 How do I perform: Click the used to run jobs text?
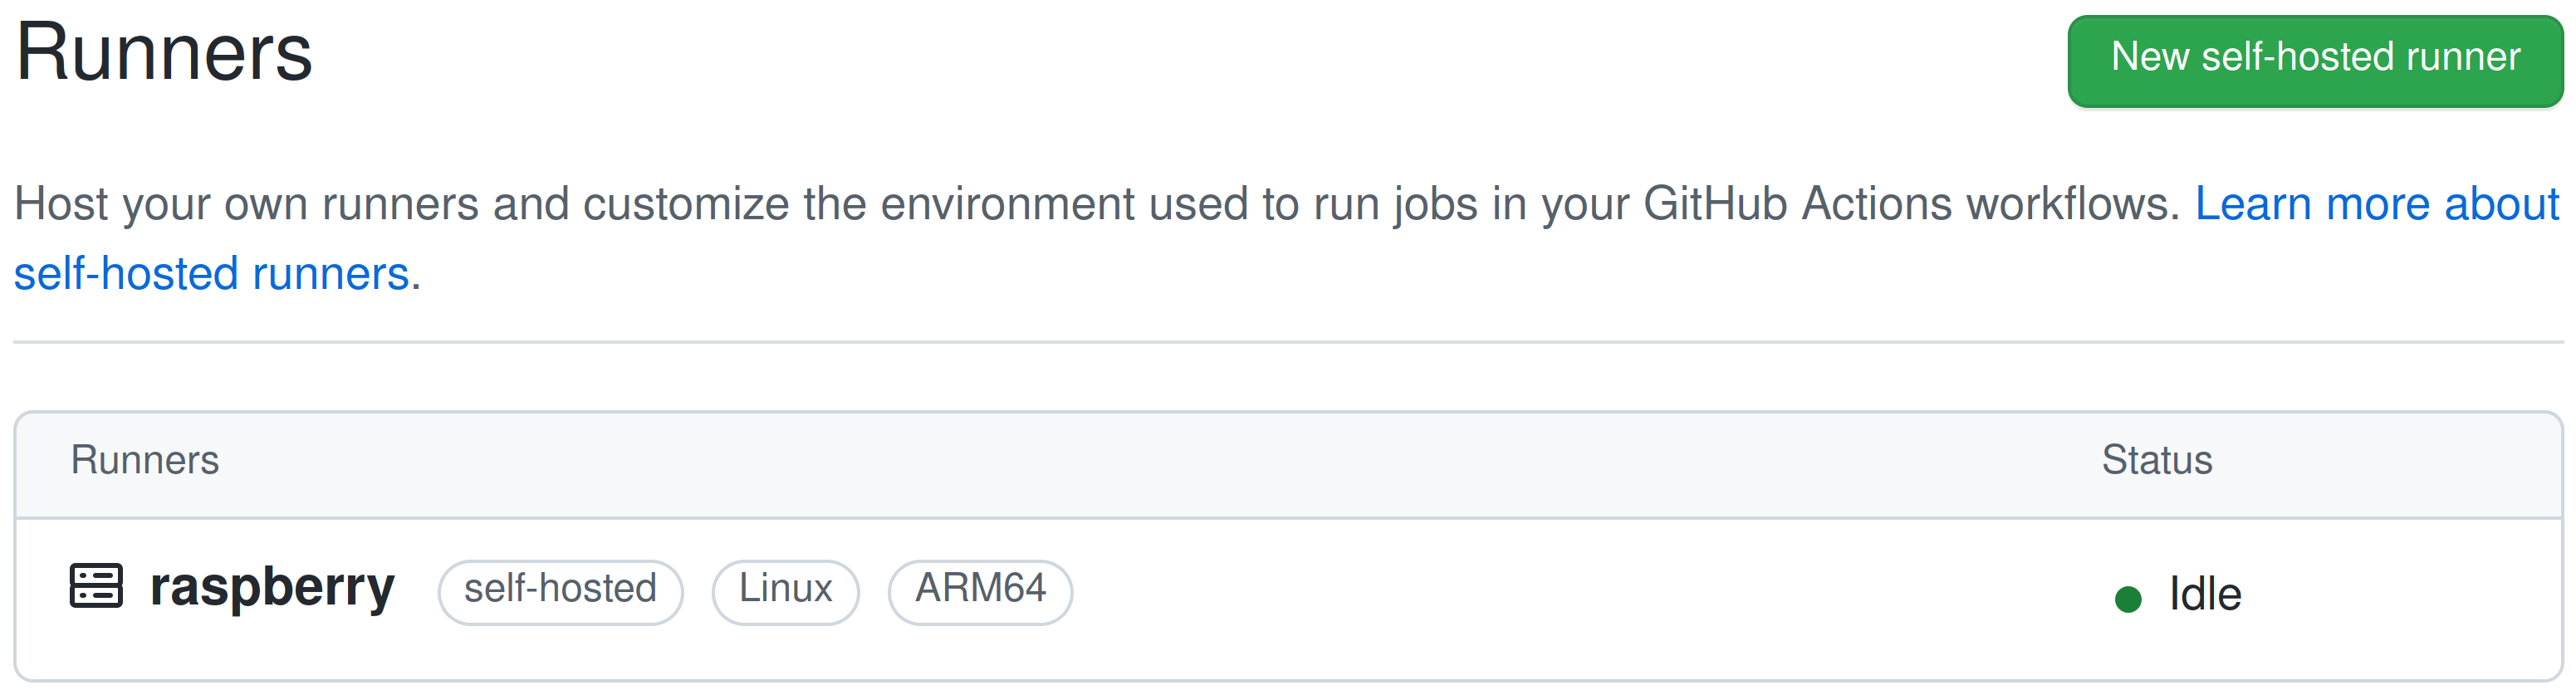[1313, 204]
